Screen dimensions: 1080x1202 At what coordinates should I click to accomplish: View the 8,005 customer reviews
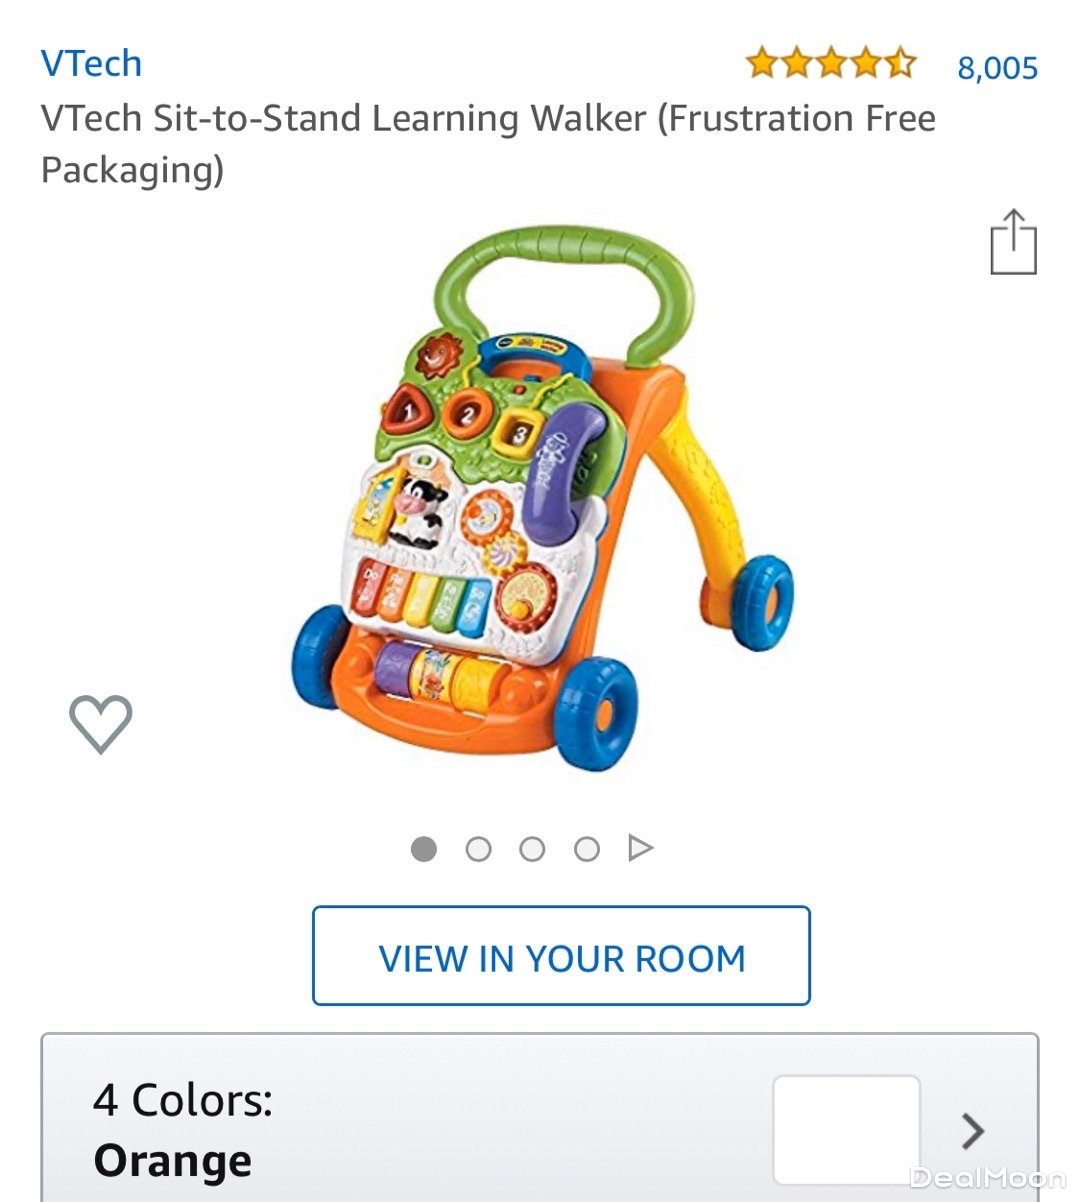(x=997, y=67)
